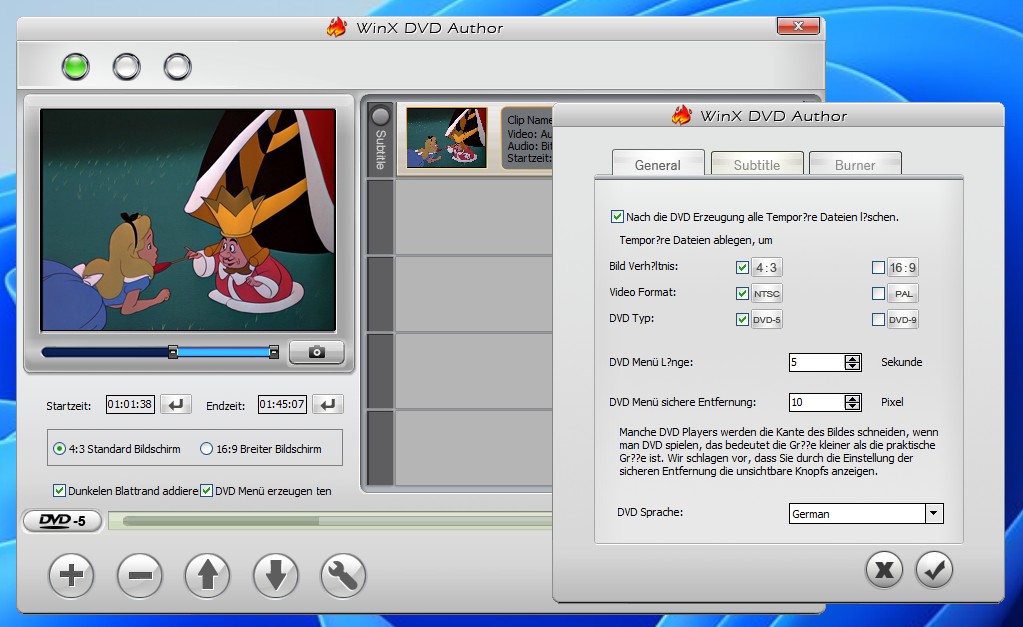Switch to the Burner tab

855,164
